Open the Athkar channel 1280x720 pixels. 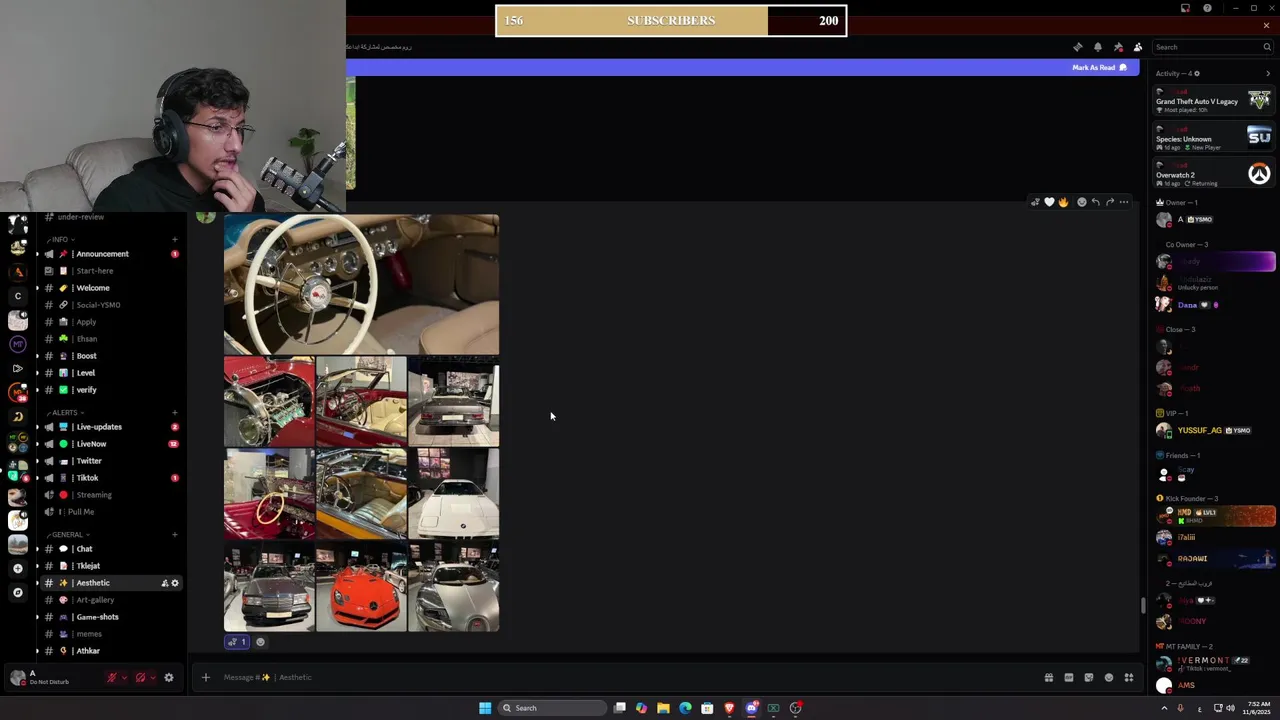coord(110,651)
